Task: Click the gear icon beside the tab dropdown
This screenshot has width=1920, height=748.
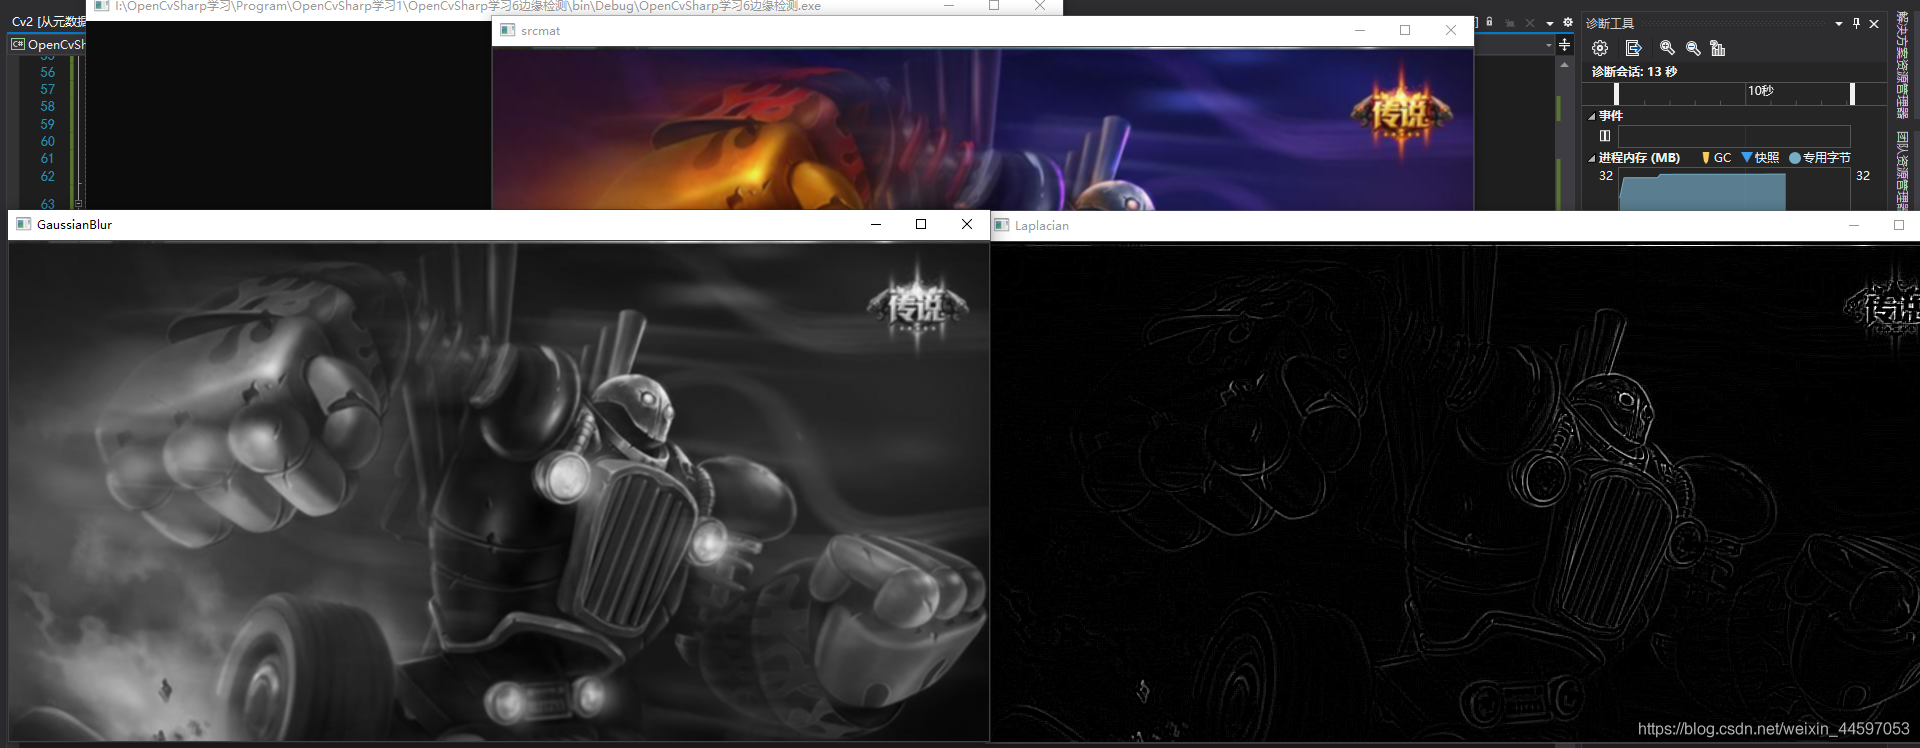Action: [x=1567, y=22]
